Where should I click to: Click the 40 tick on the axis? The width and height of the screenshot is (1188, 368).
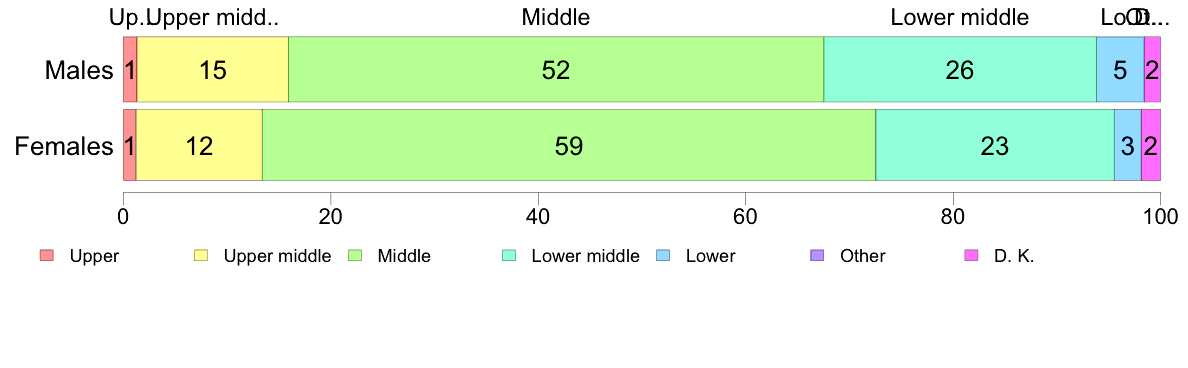[x=537, y=215]
